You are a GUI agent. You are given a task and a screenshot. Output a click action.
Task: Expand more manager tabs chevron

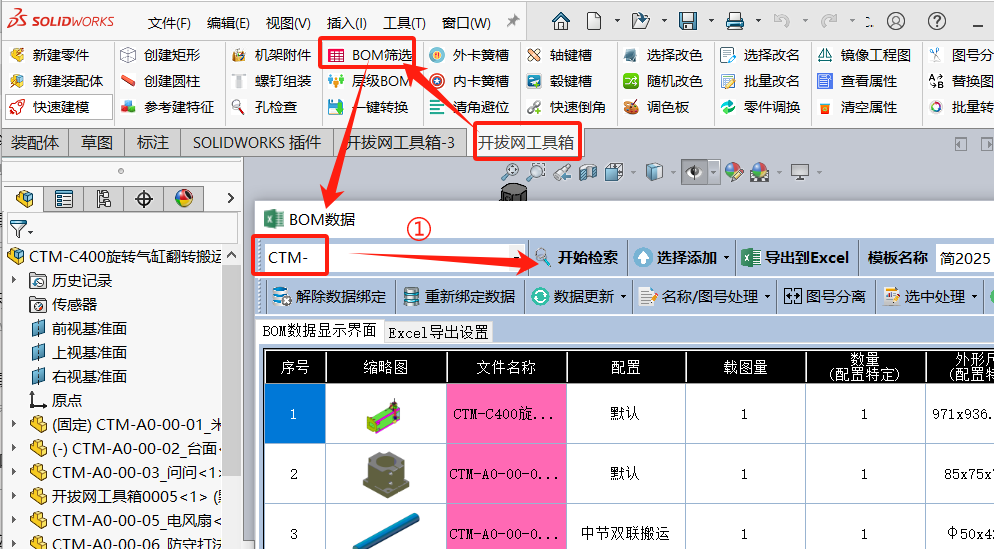point(230,198)
